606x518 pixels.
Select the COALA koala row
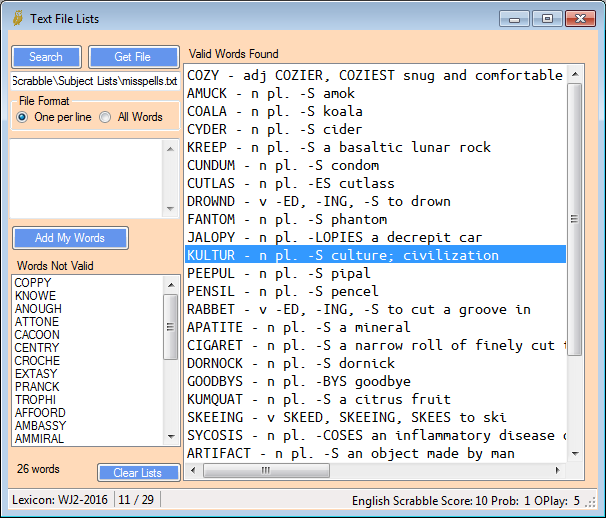tap(376, 111)
